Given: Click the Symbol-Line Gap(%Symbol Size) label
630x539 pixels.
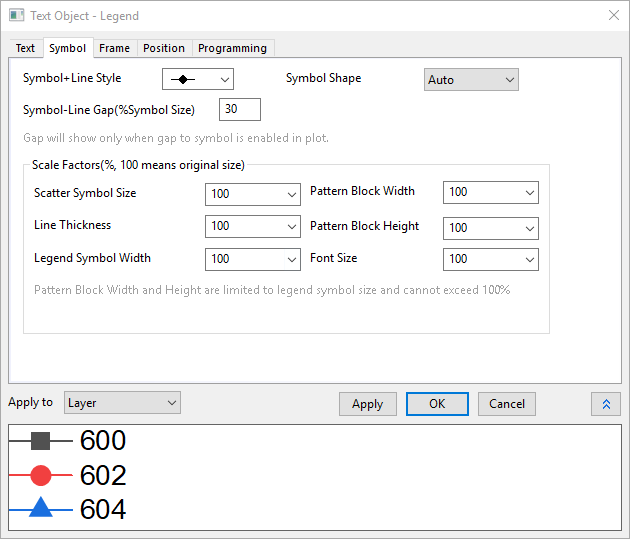Looking at the screenshot, I should click(109, 110).
